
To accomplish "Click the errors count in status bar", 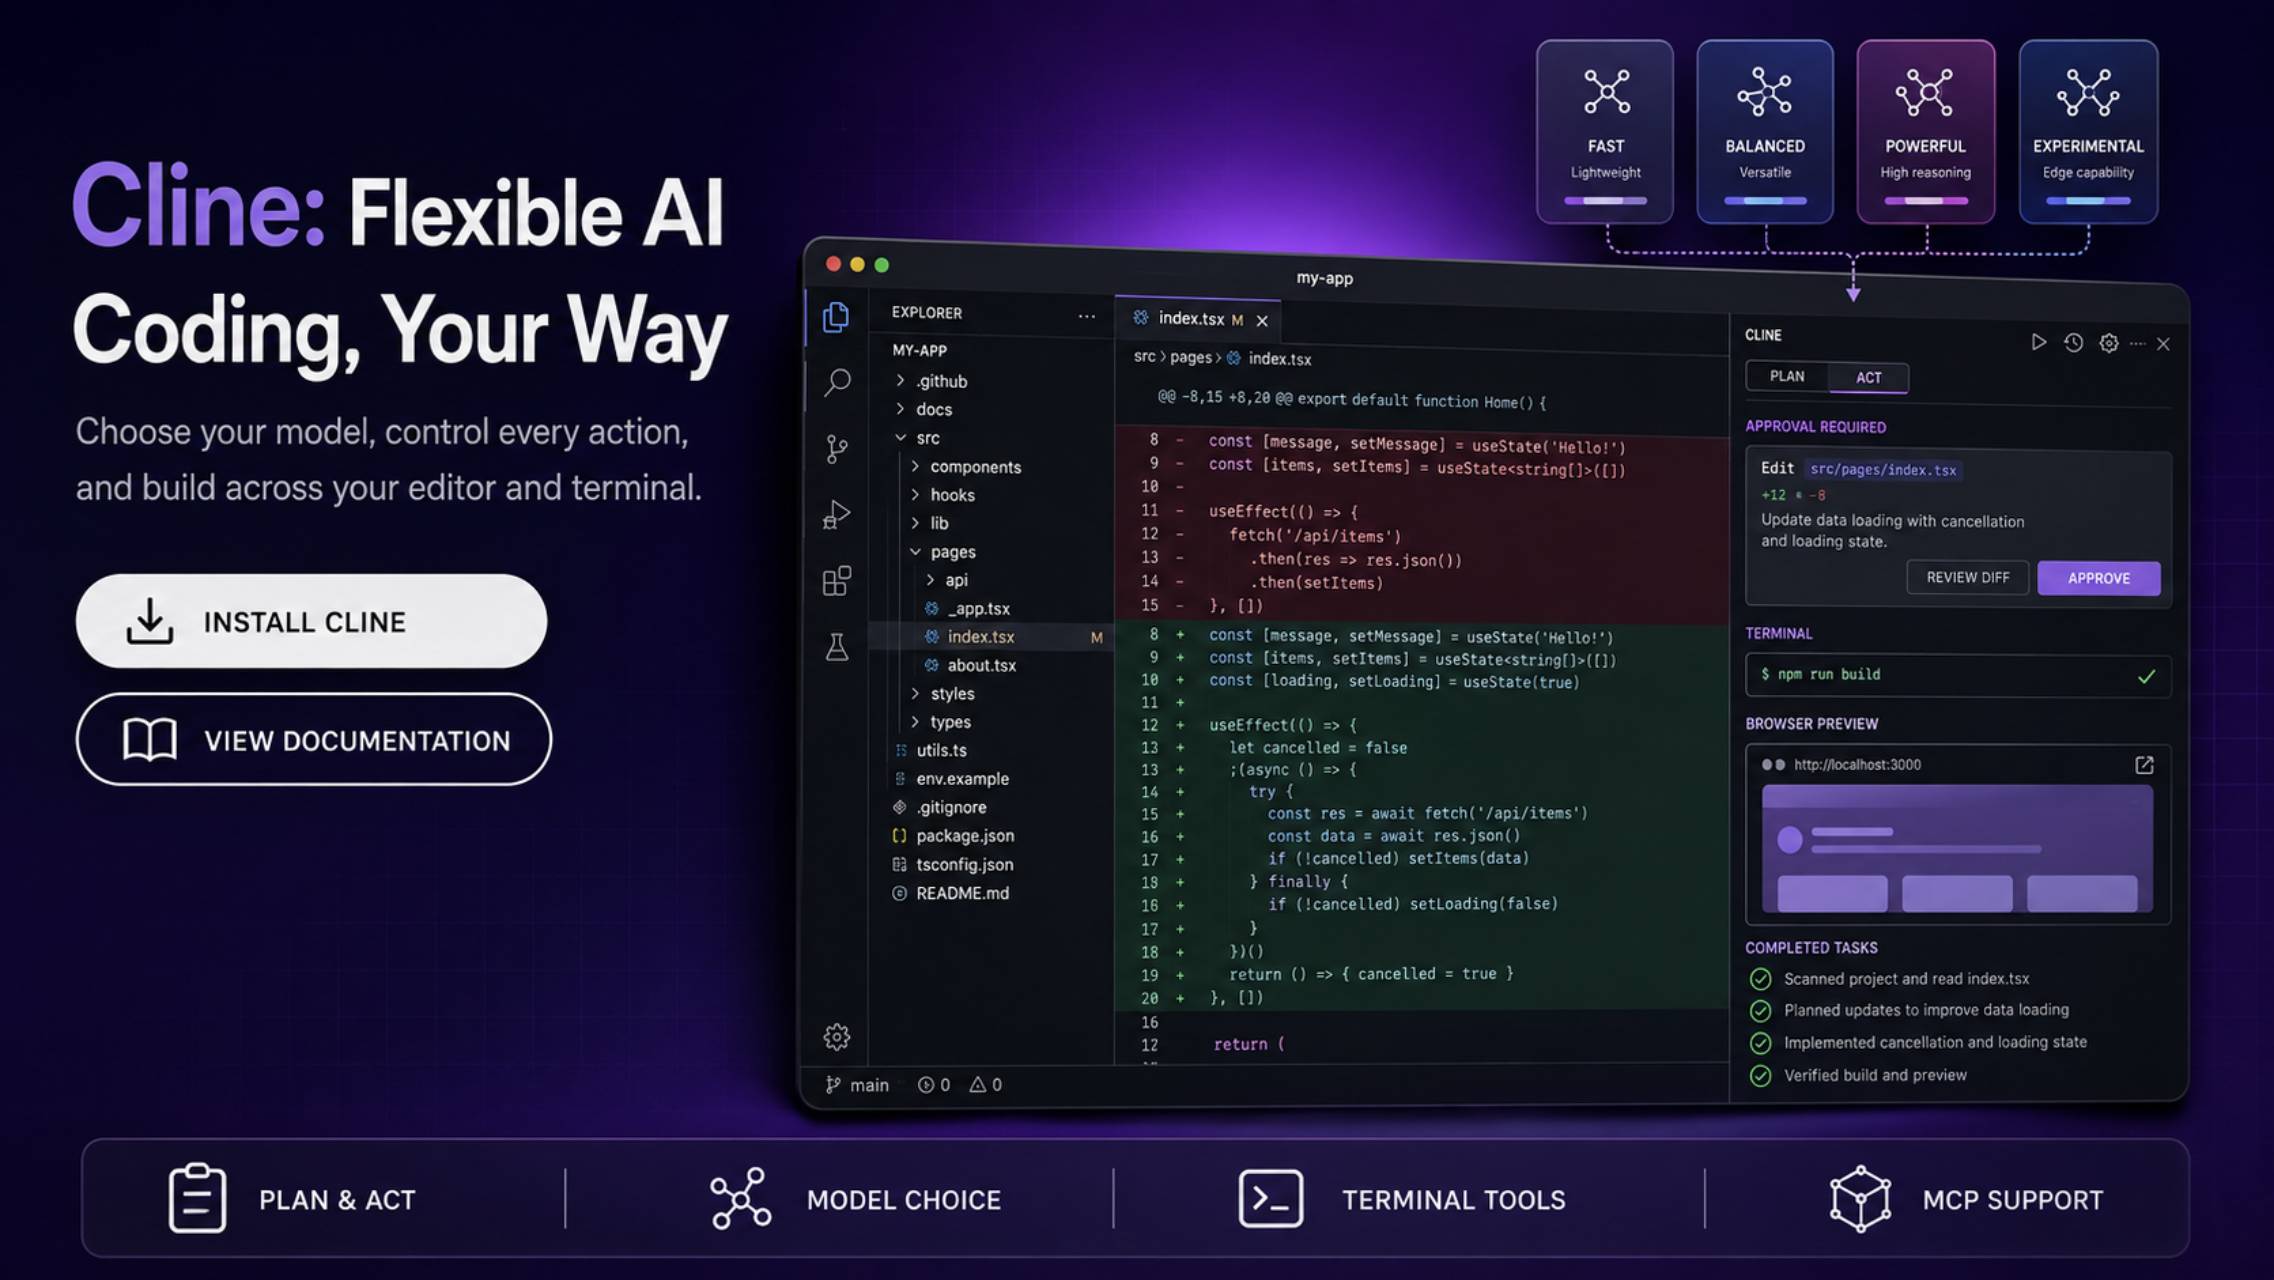I will point(934,1085).
